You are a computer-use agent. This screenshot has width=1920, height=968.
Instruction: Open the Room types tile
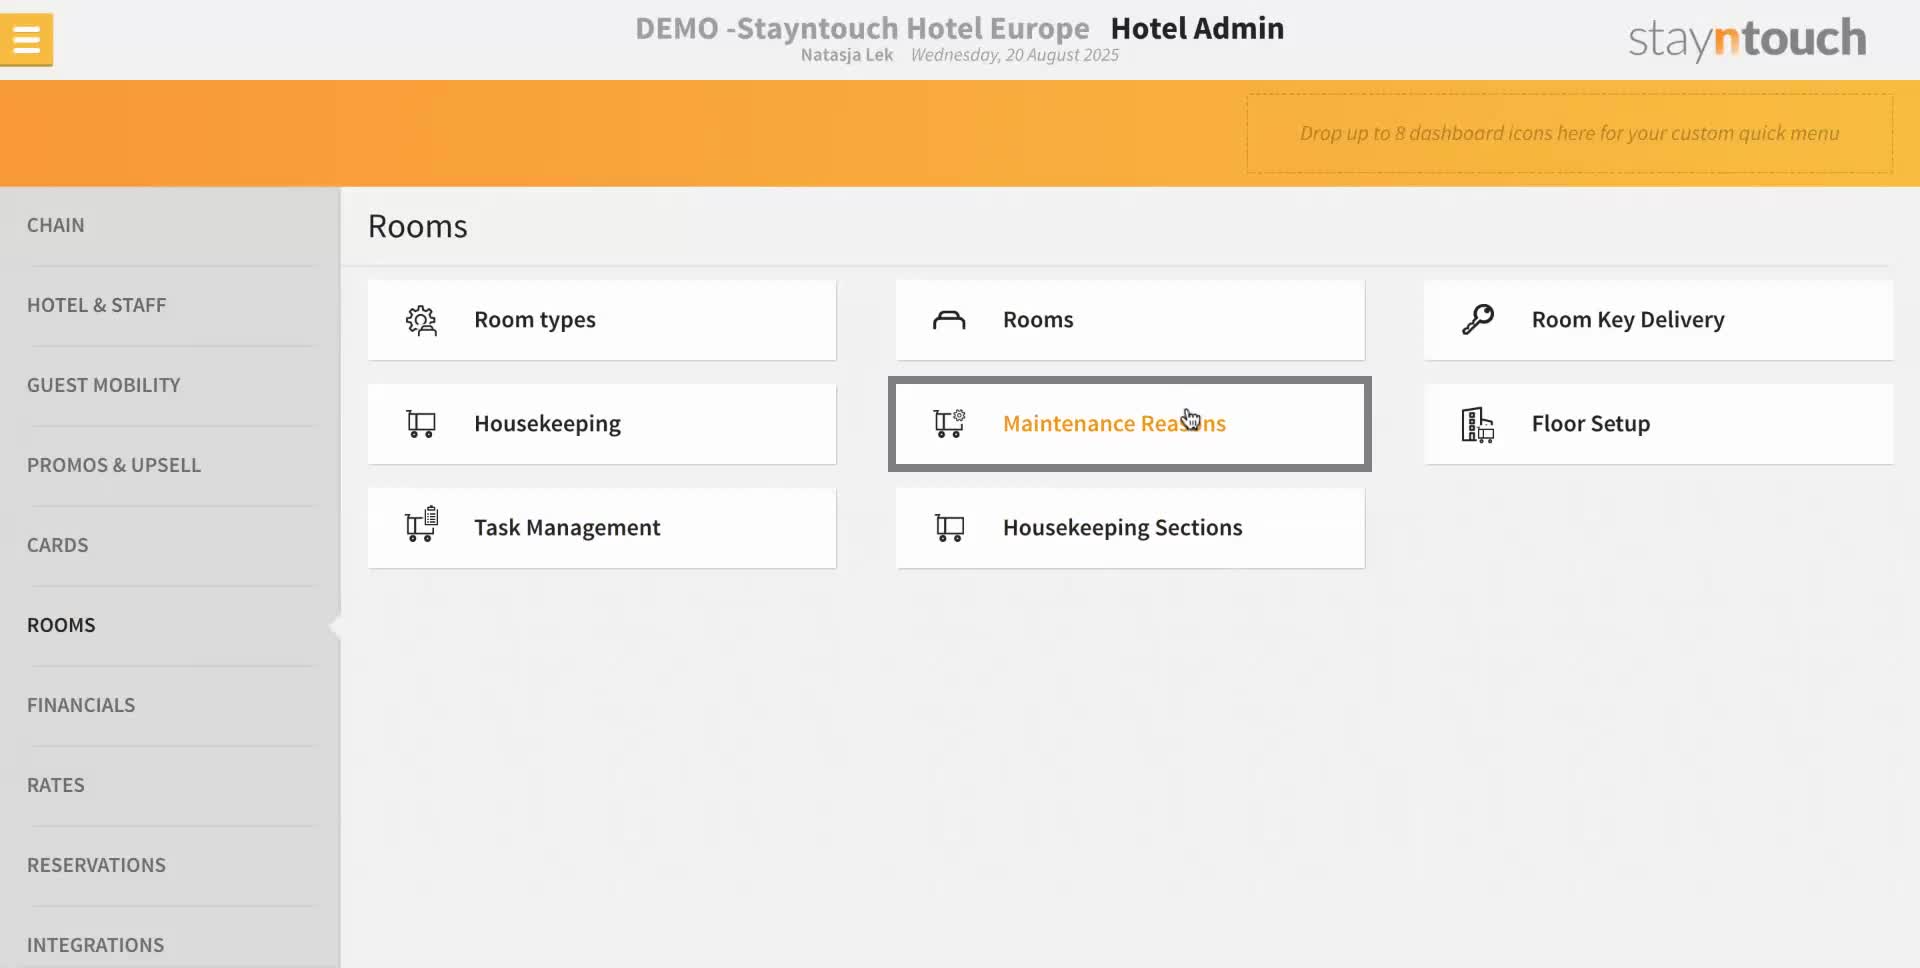coord(602,320)
